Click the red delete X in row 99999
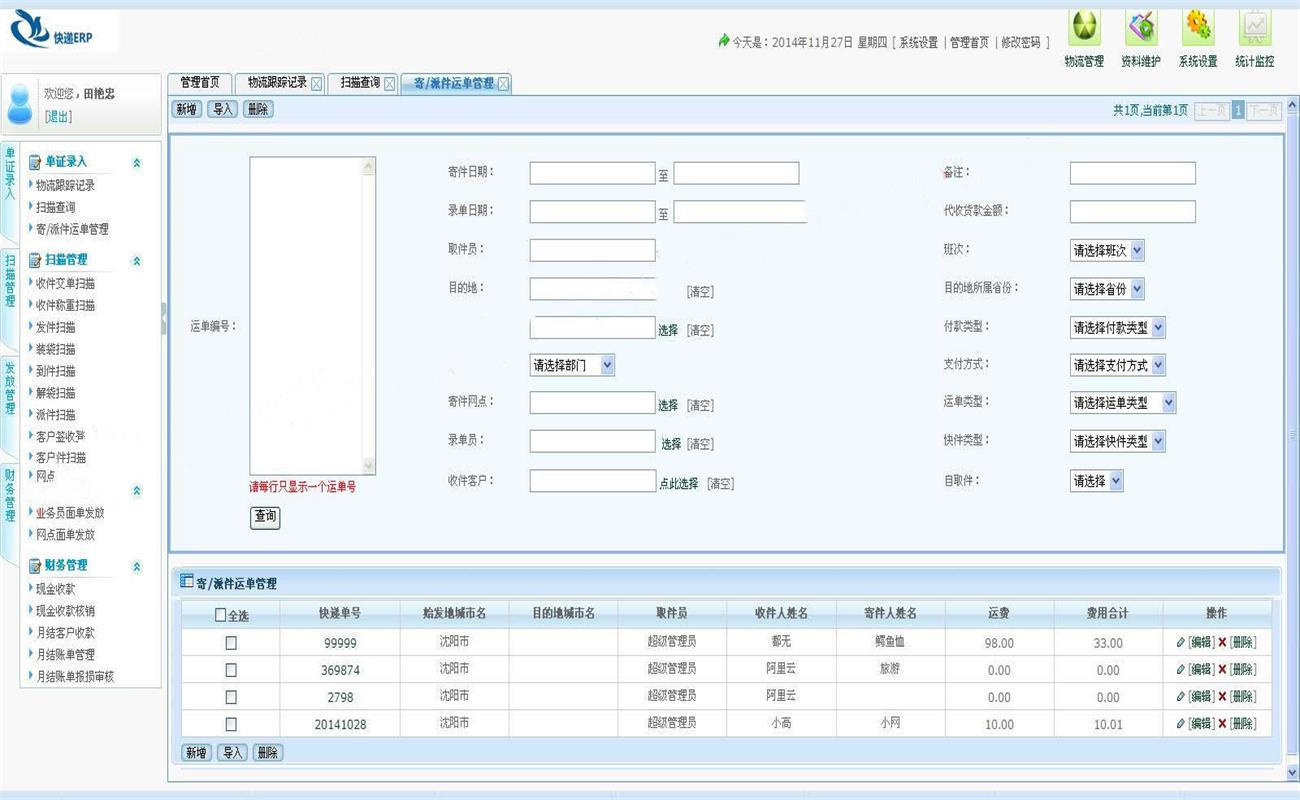This screenshot has height=800, width=1300. (x=1222, y=642)
